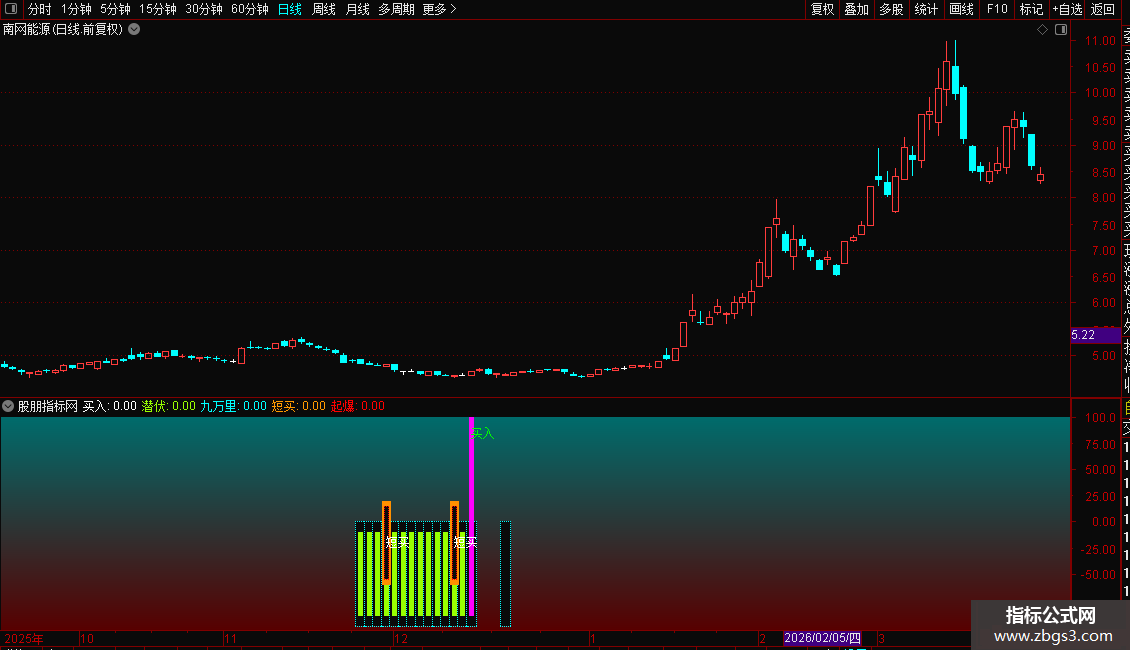Viewport: 1130px width, 650px height.
Task: Open 多周期 multi-period view
Action: pos(396,9)
